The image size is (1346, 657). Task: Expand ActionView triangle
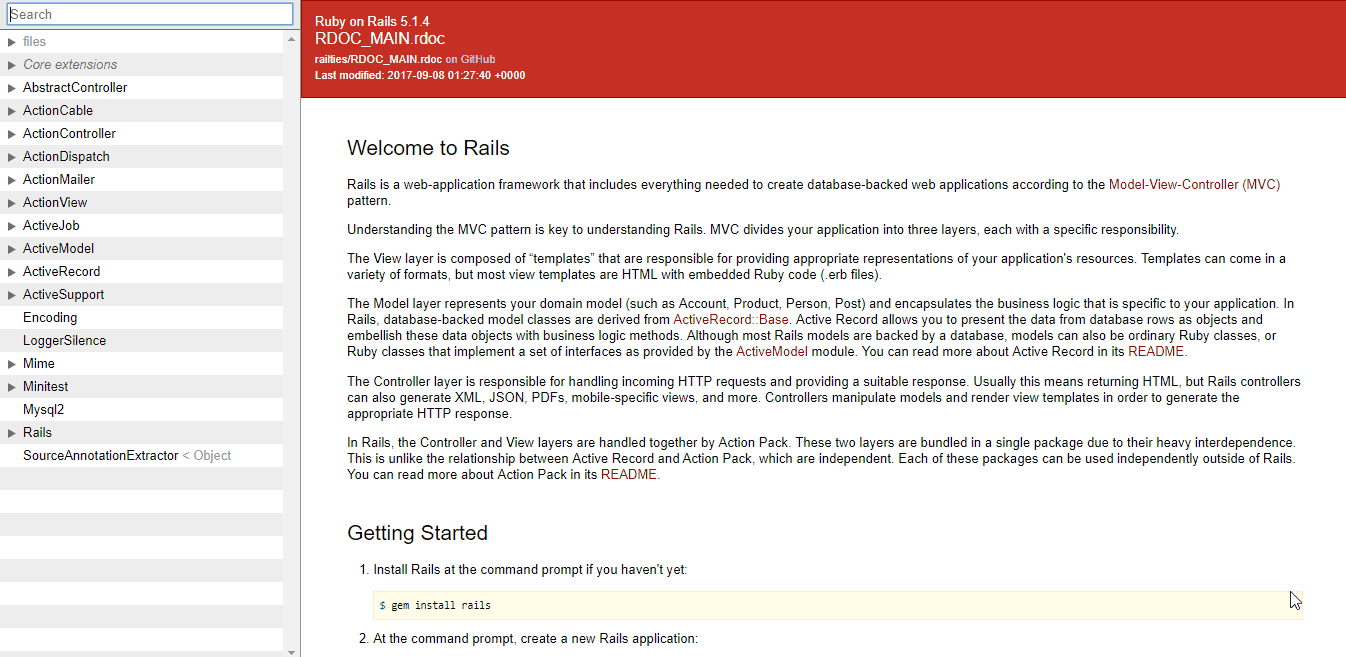pos(12,203)
